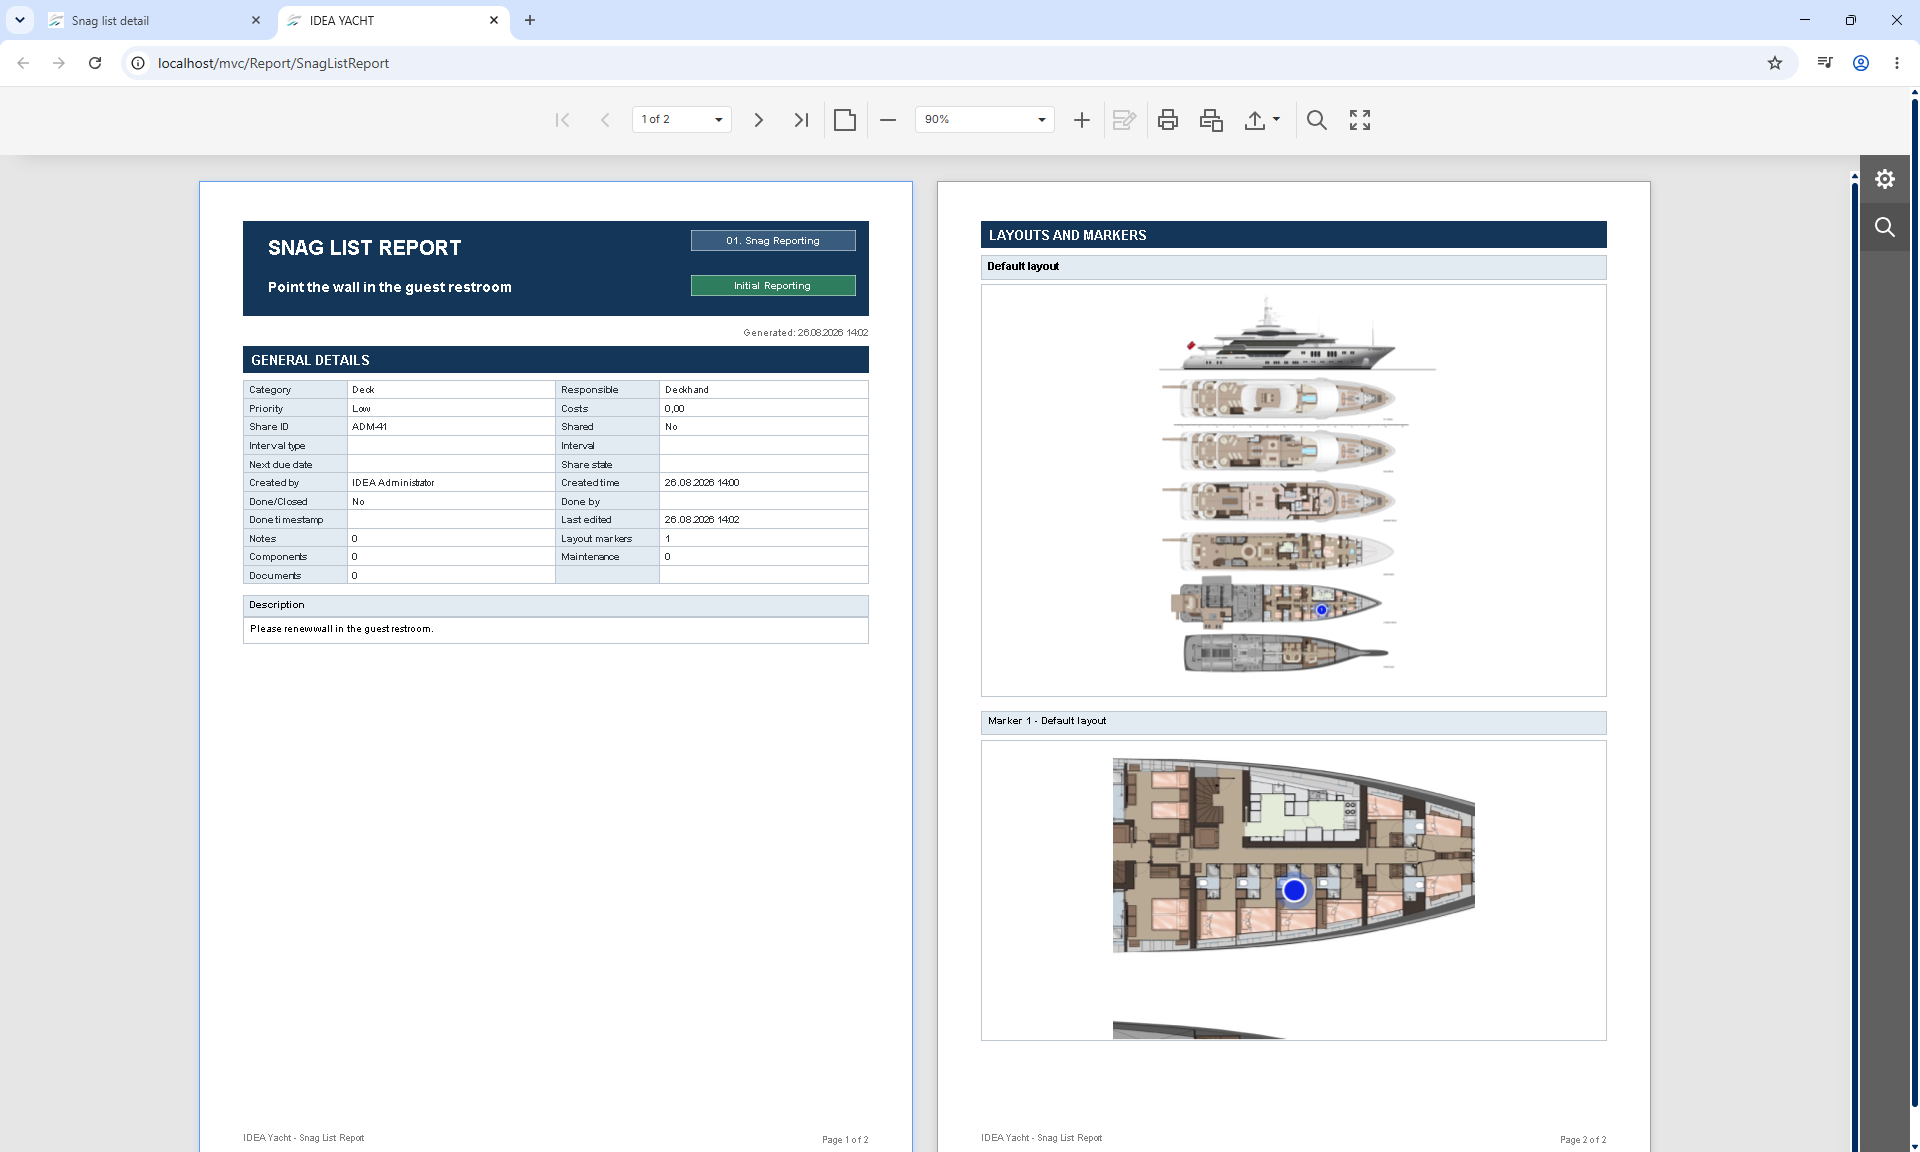Select the IDEA YACHT browser tab
The height and width of the screenshot is (1152, 1920).
(394, 21)
